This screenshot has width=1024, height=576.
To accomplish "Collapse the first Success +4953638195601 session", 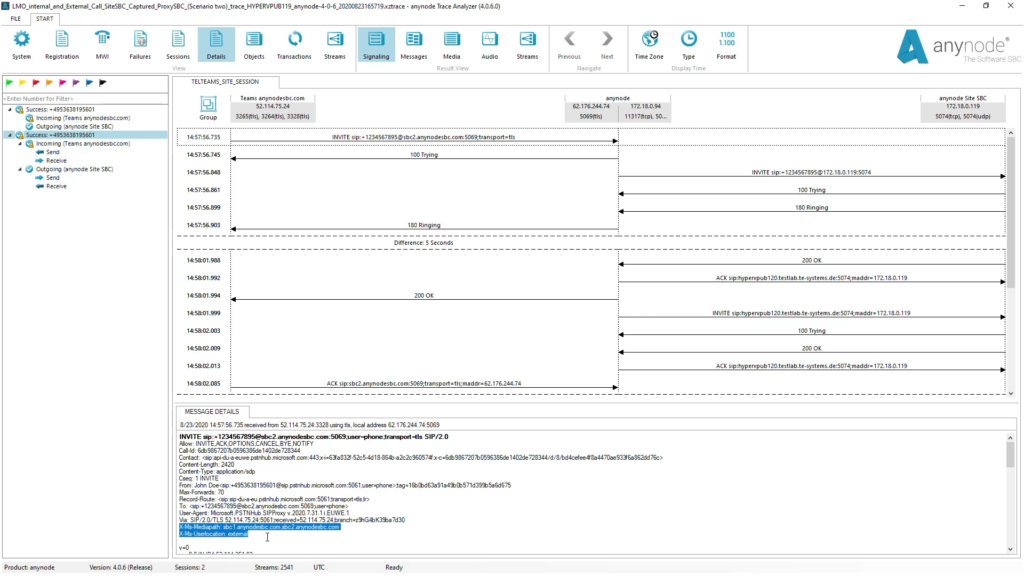I will click(x=10, y=110).
